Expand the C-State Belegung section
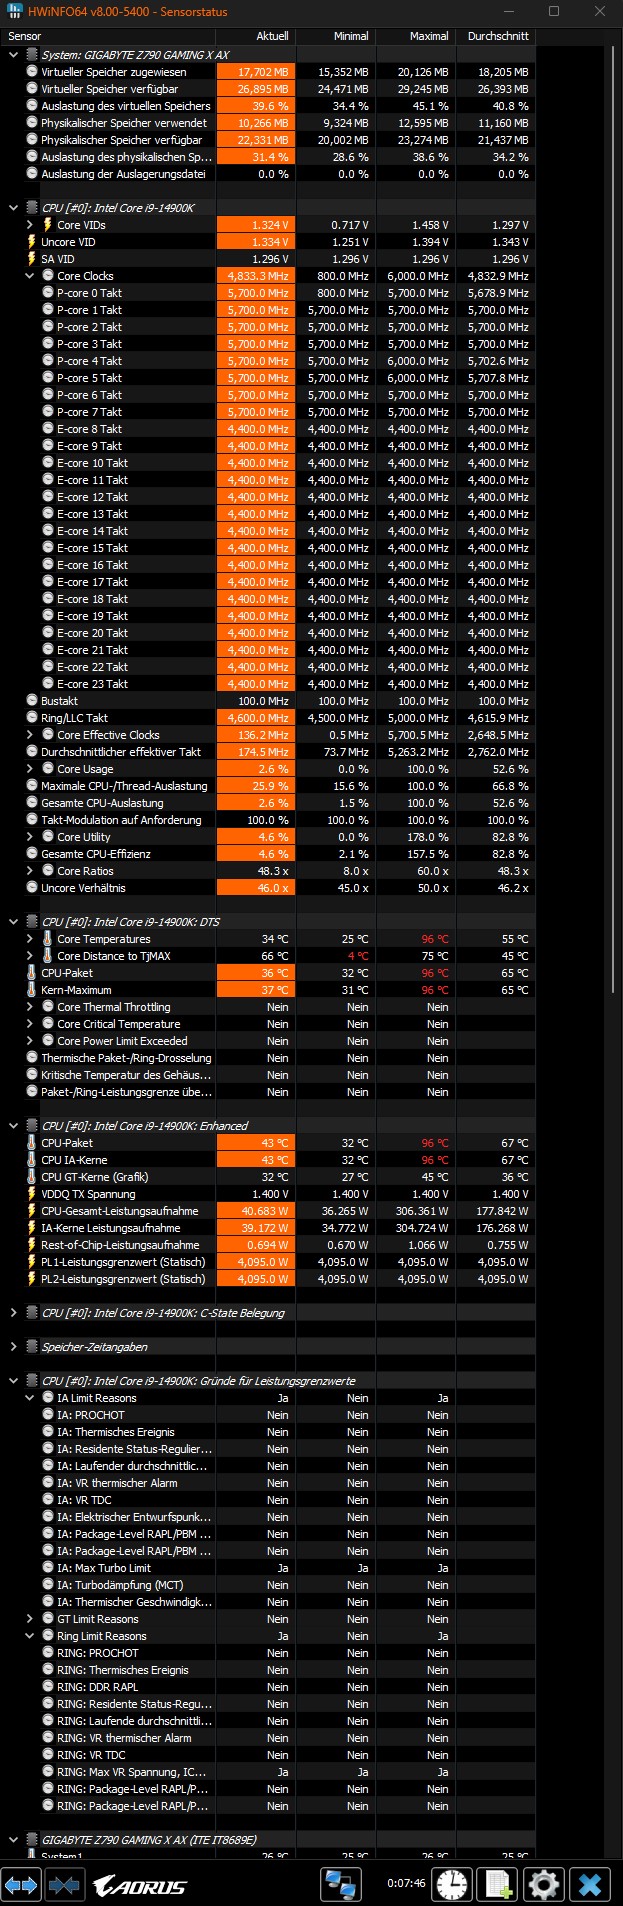The width and height of the screenshot is (623, 1906). tap(13, 1313)
